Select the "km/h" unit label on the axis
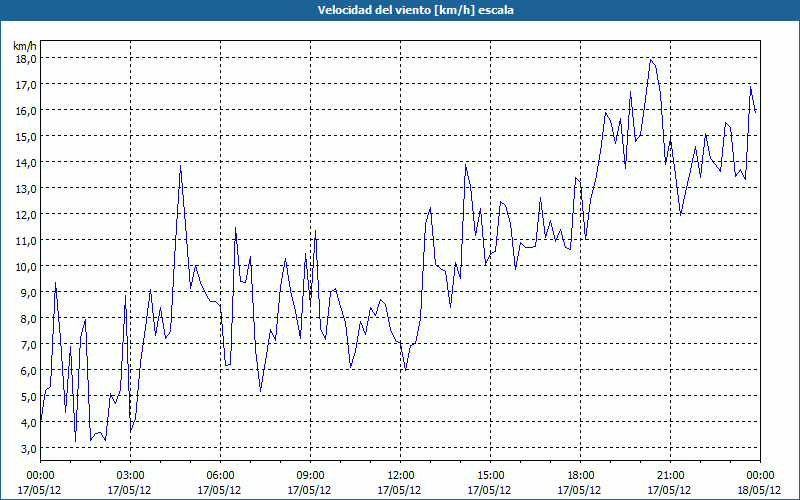 (x=25, y=46)
